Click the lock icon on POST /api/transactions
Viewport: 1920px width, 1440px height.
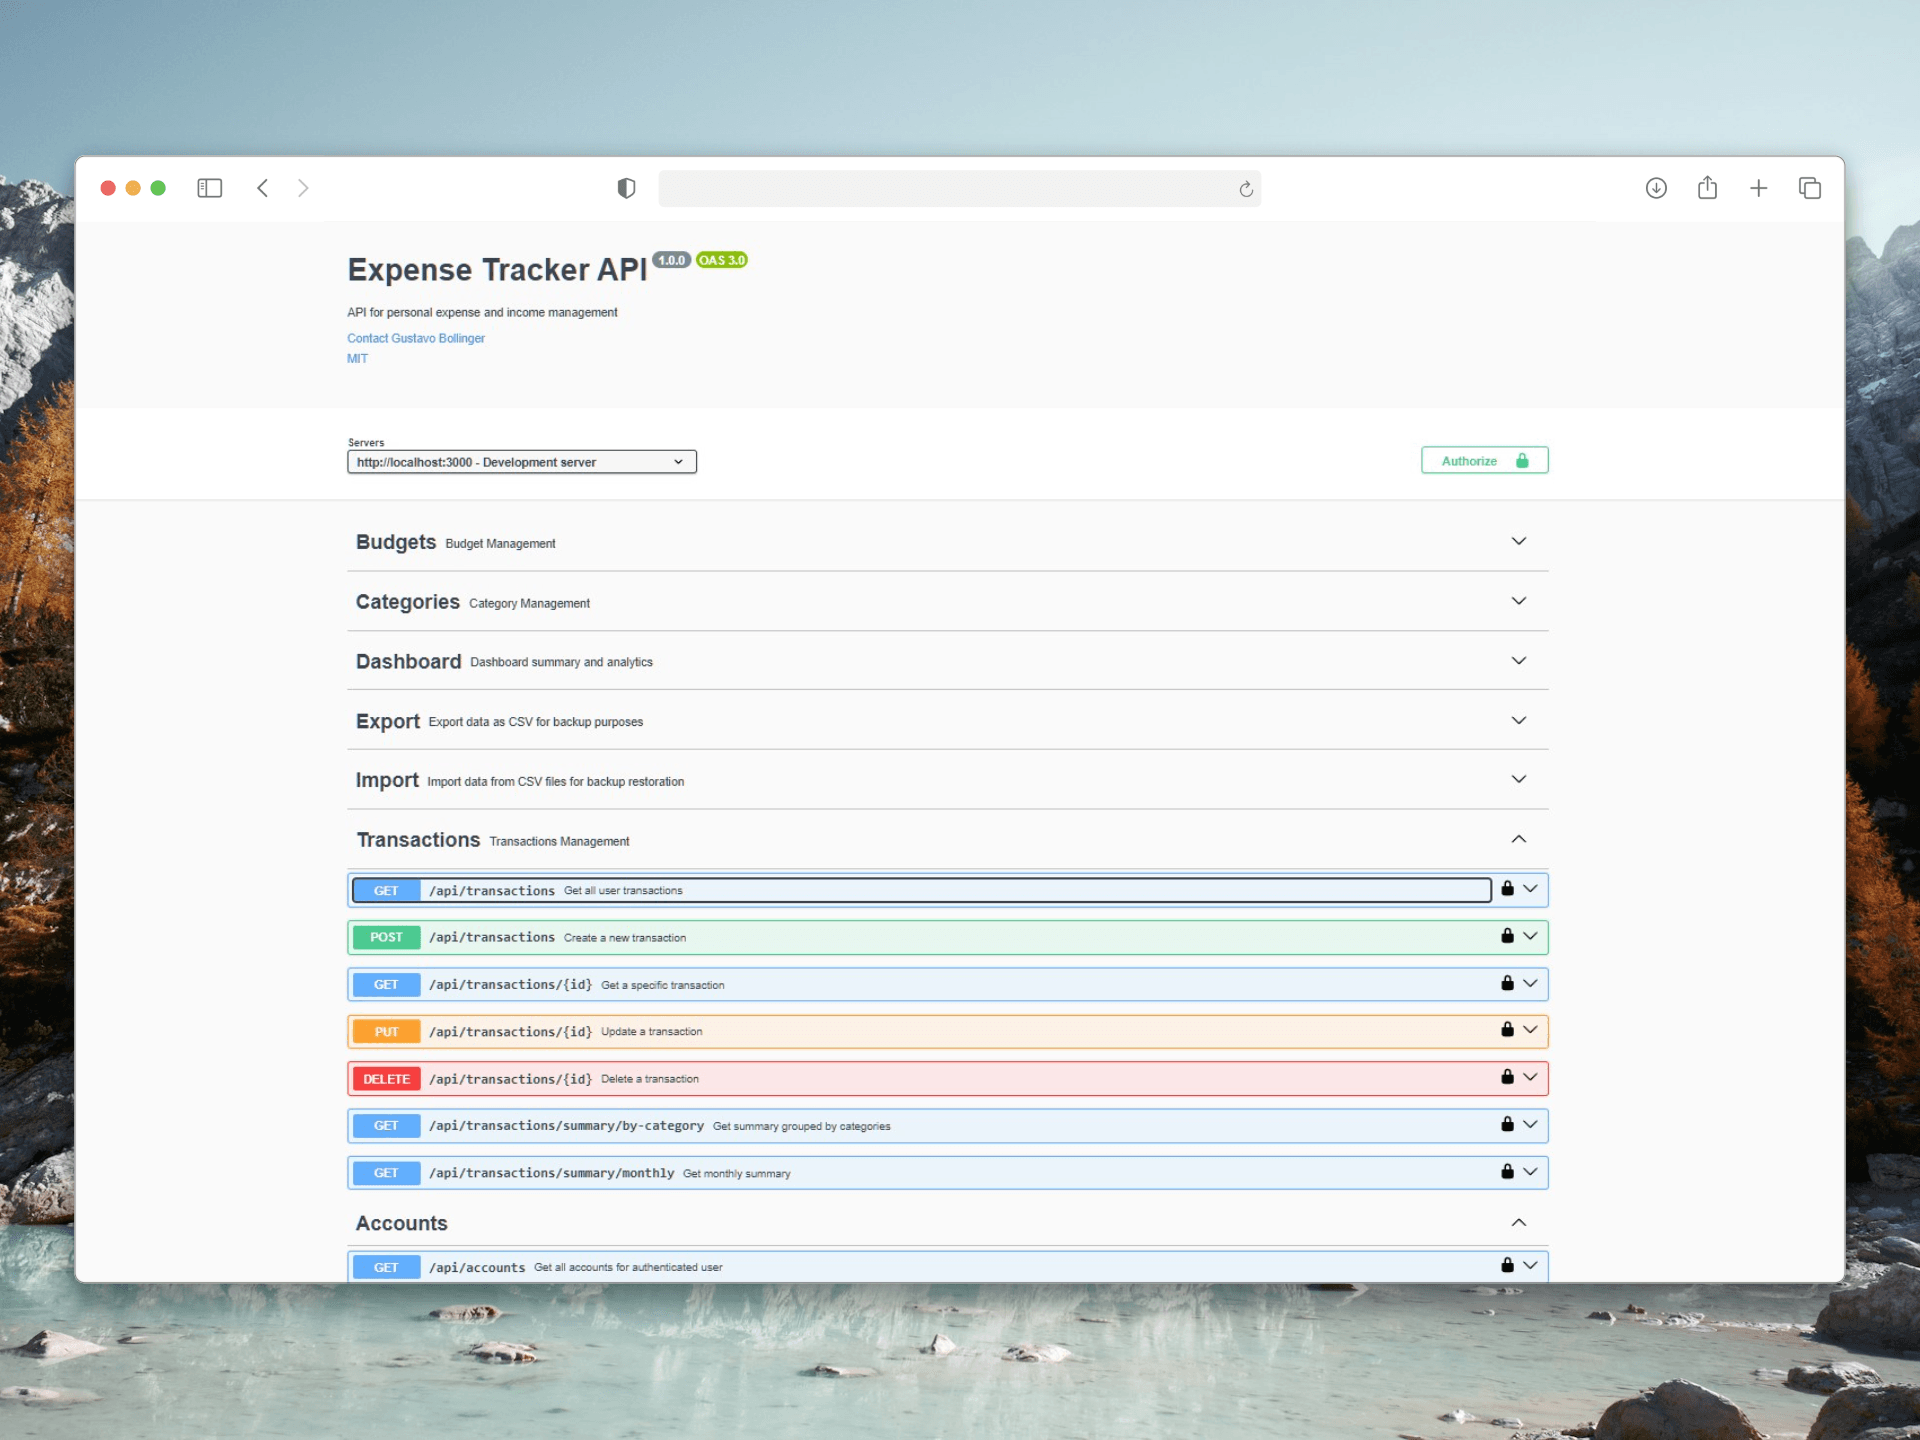pyautogui.click(x=1507, y=936)
